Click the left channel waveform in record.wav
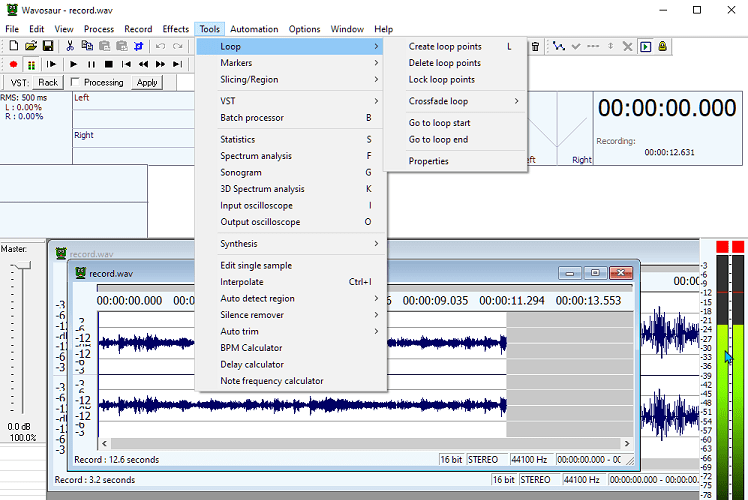748x500 pixels. [x=302, y=343]
